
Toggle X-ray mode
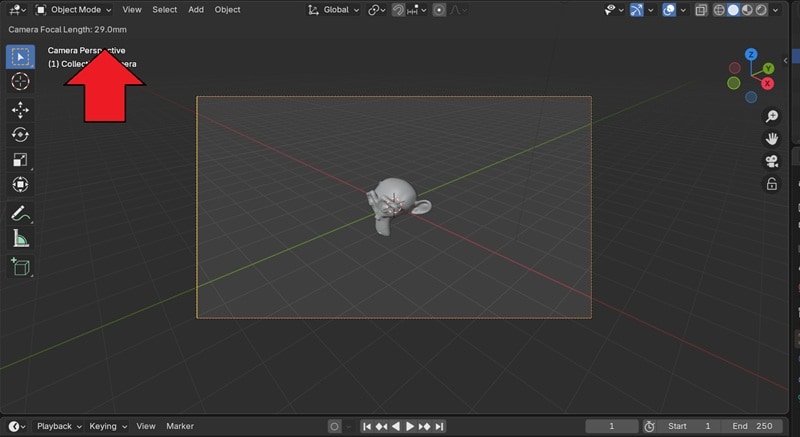point(702,10)
